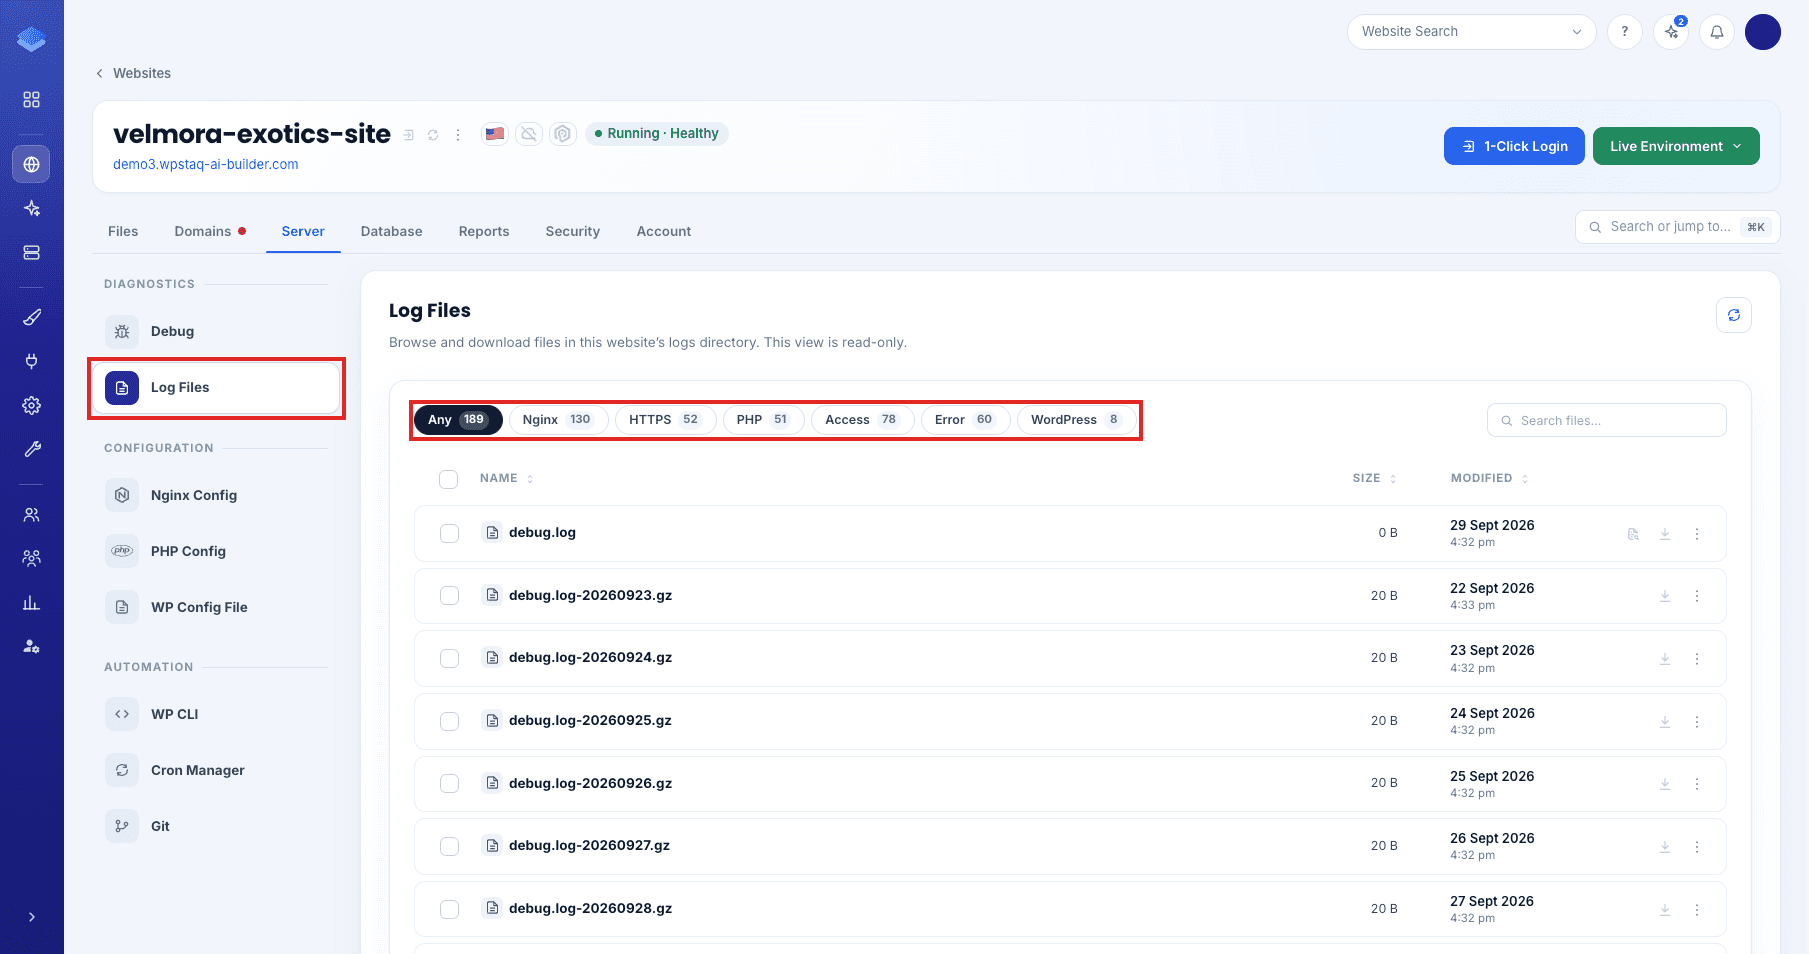Open the wrench tools icon in sidebar

pyautogui.click(x=32, y=449)
